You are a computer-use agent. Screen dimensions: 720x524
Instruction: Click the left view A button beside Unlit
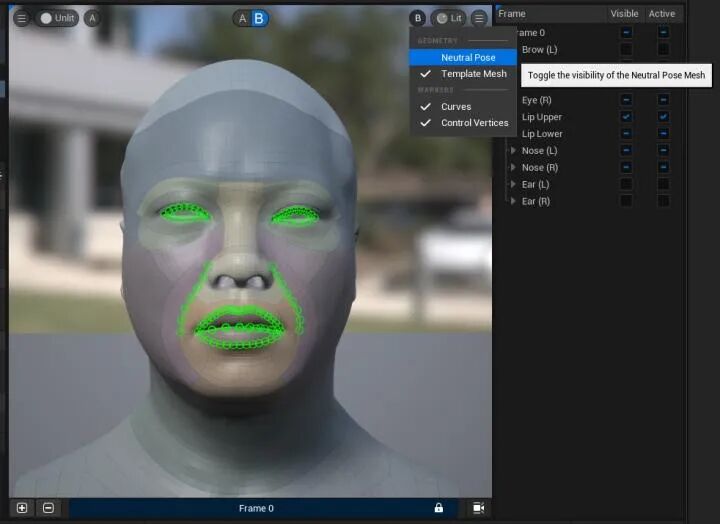[x=92, y=18]
